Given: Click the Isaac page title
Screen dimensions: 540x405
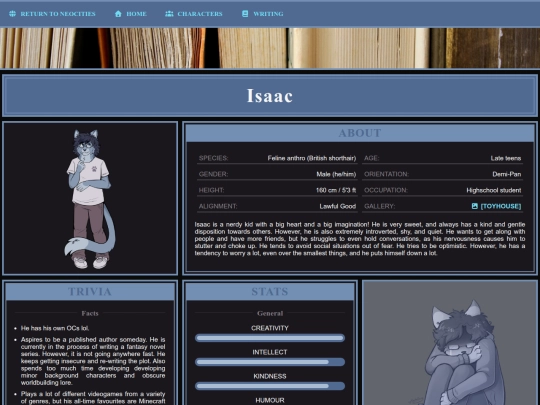Looking at the screenshot, I should pos(270,96).
